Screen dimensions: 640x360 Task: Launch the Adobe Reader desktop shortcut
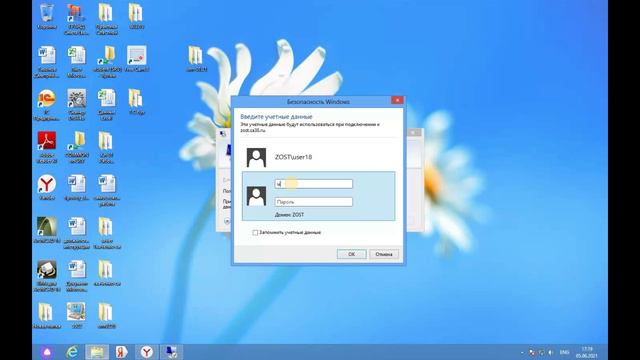click(47, 147)
